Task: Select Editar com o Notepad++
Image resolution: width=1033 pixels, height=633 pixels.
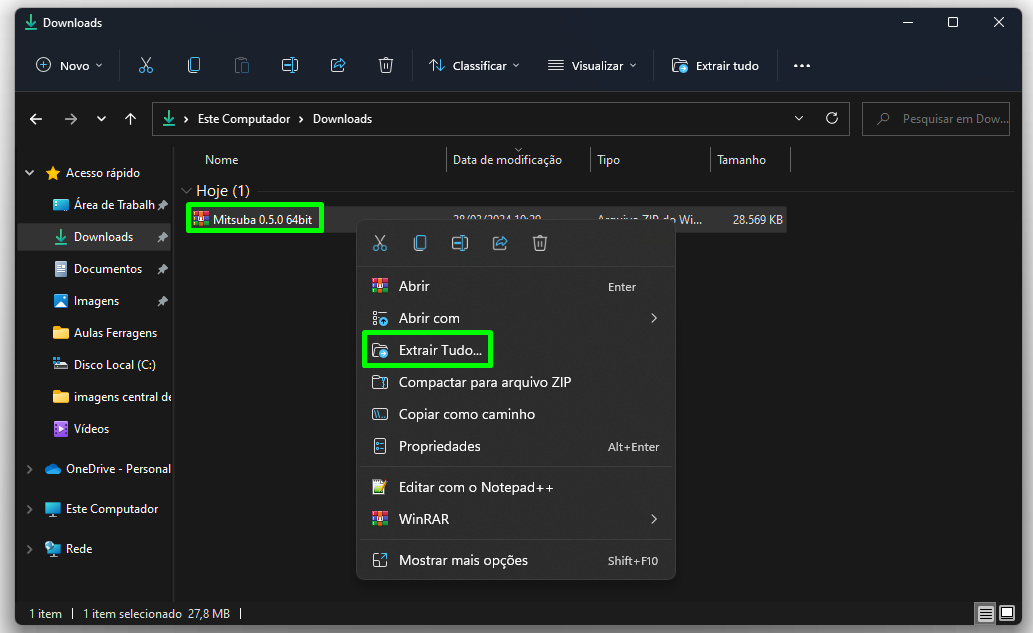Action: coord(516,487)
